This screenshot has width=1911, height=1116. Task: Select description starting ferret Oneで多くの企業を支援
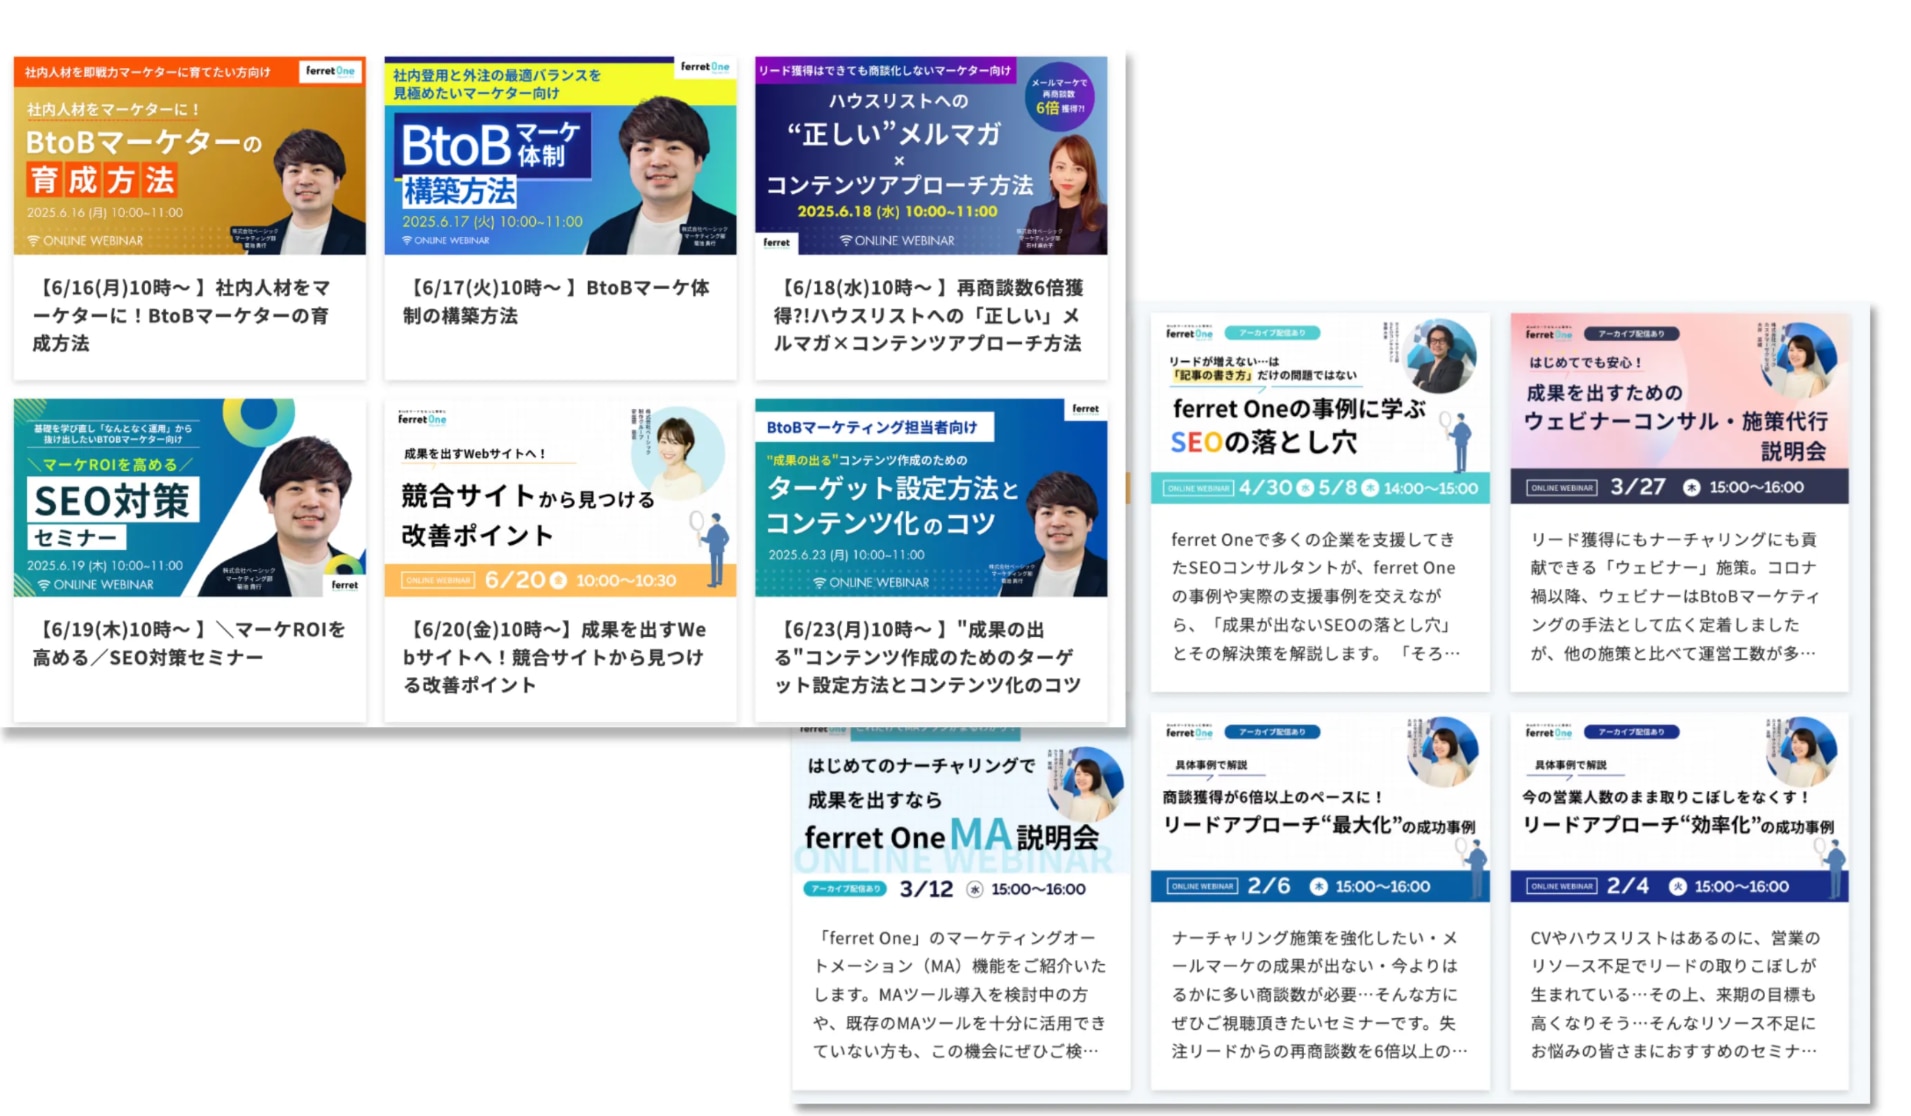(x=1316, y=596)
